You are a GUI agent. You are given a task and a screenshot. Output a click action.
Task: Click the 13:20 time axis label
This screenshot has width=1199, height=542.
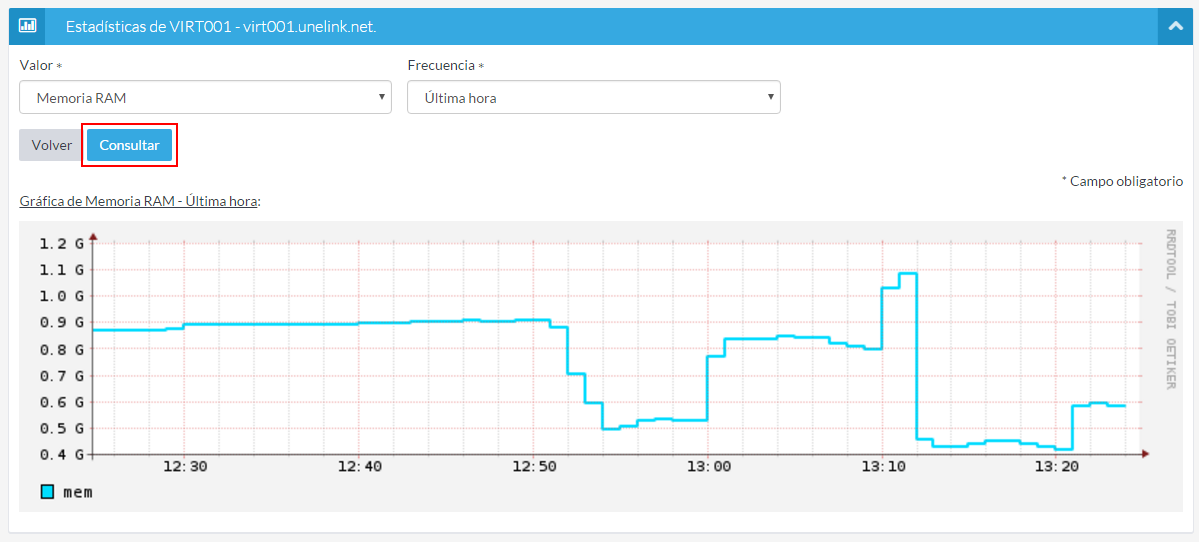tap(1055, 467)
